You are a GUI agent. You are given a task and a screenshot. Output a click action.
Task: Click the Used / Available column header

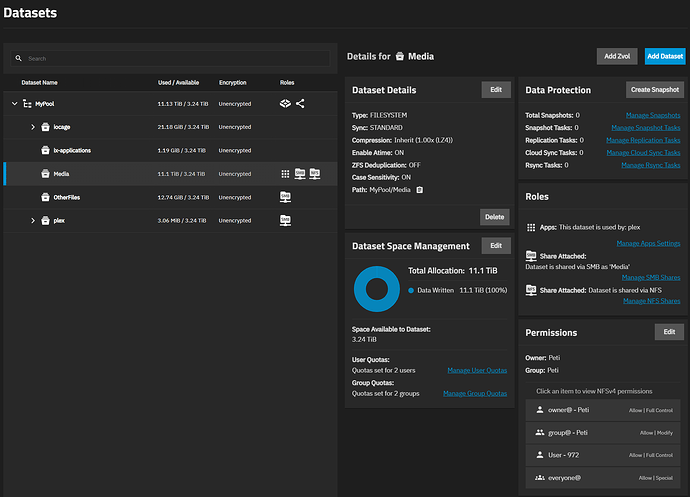[x=178, y=83]
